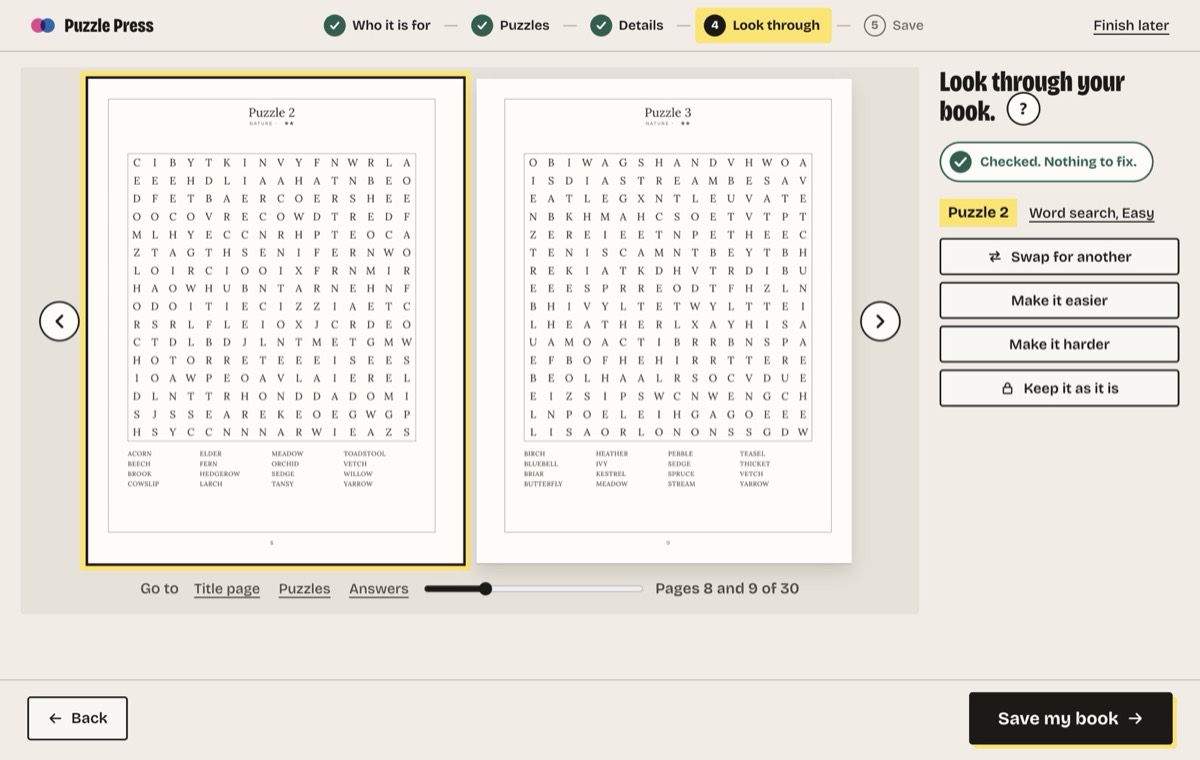Screen dimensions: 1200x760
Task: Select the Puzzle 2 page thumbnail
Action: click(x=275, y=321)
